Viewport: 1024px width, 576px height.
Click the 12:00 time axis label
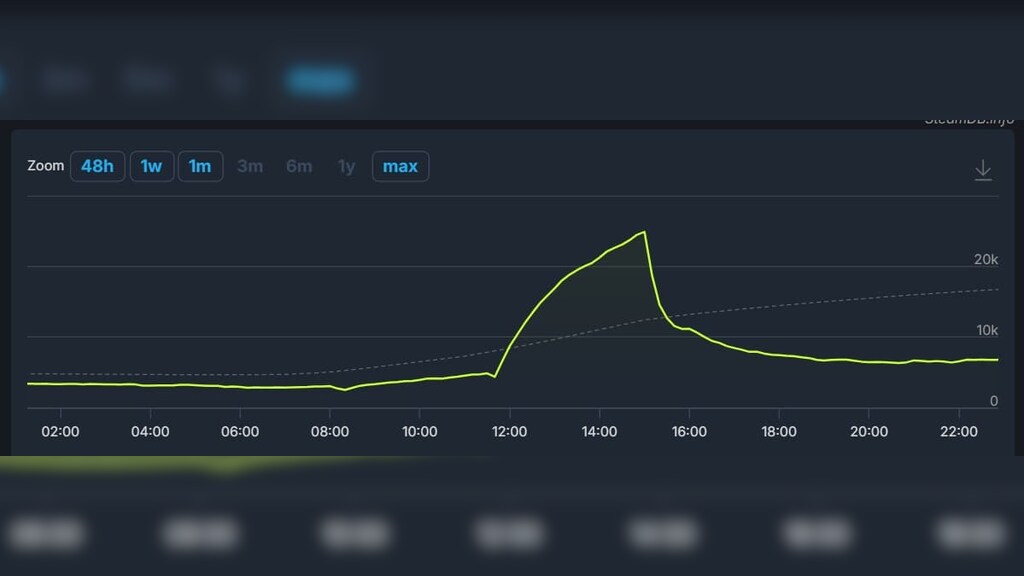point(509,432)
